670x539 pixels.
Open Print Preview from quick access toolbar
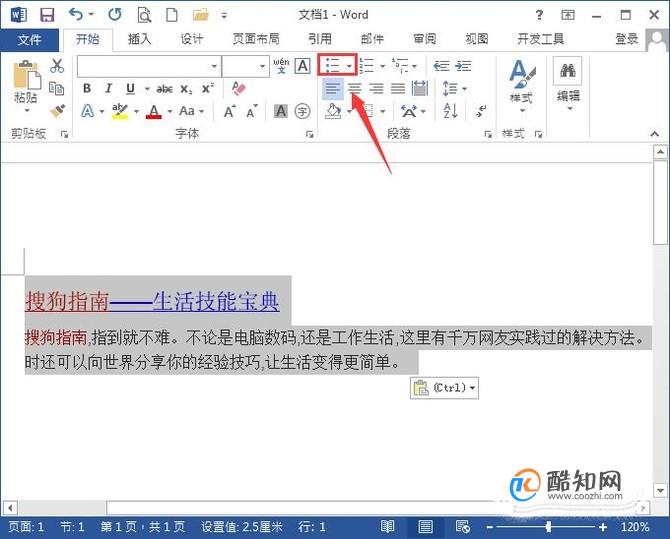tap(144, 15)
